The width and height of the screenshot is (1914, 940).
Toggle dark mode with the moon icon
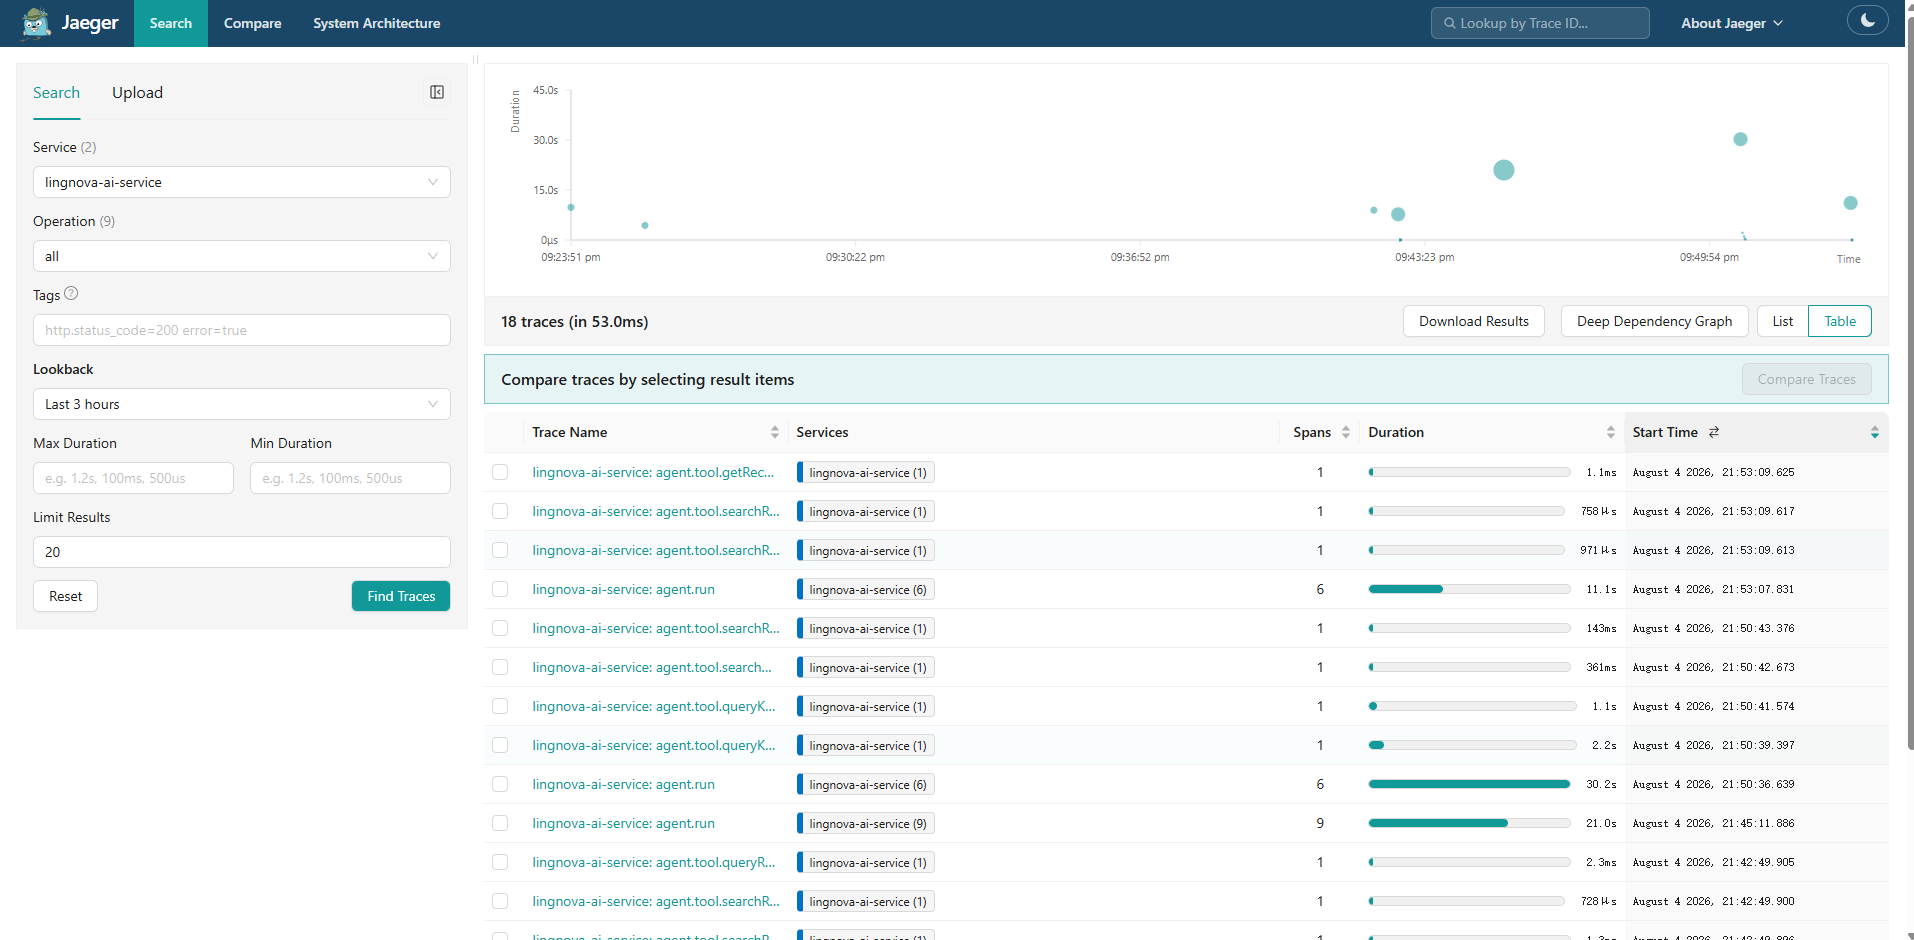(x=1867, y=21)
